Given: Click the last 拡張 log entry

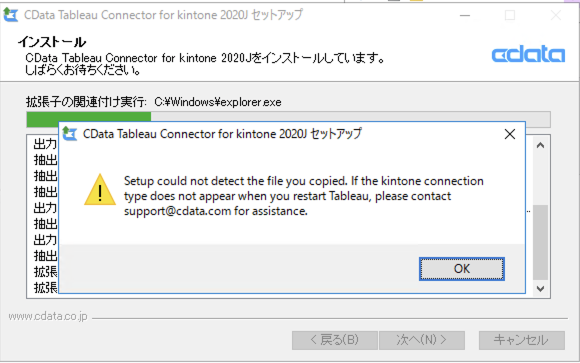Looking at the screenshot, I should [45, 287].
